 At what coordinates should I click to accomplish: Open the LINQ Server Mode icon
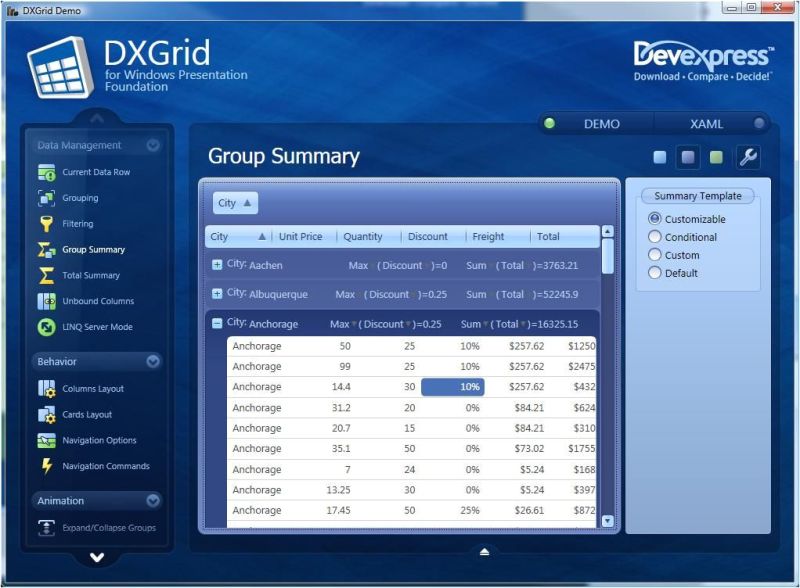(46, 327)
